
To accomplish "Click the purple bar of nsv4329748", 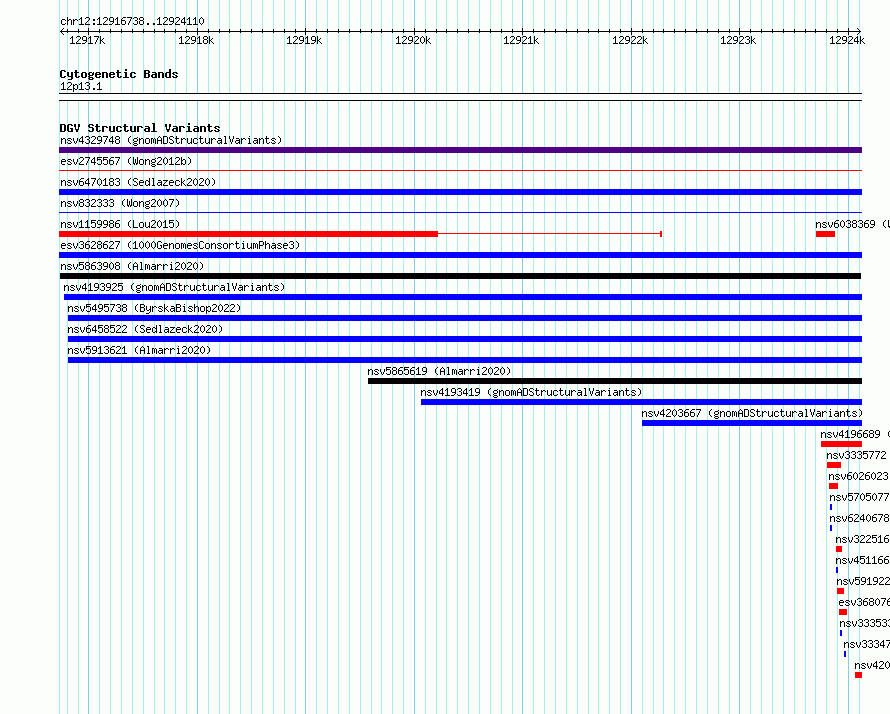I will pos(460,150).
